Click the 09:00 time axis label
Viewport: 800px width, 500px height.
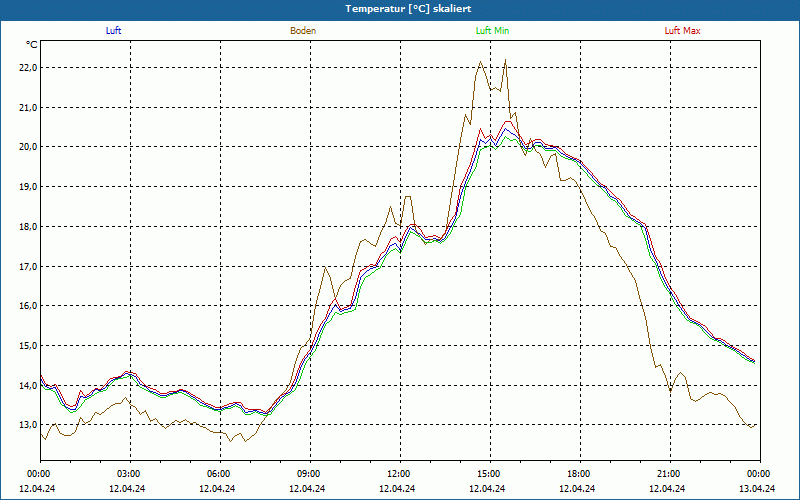tap(310, 474)
